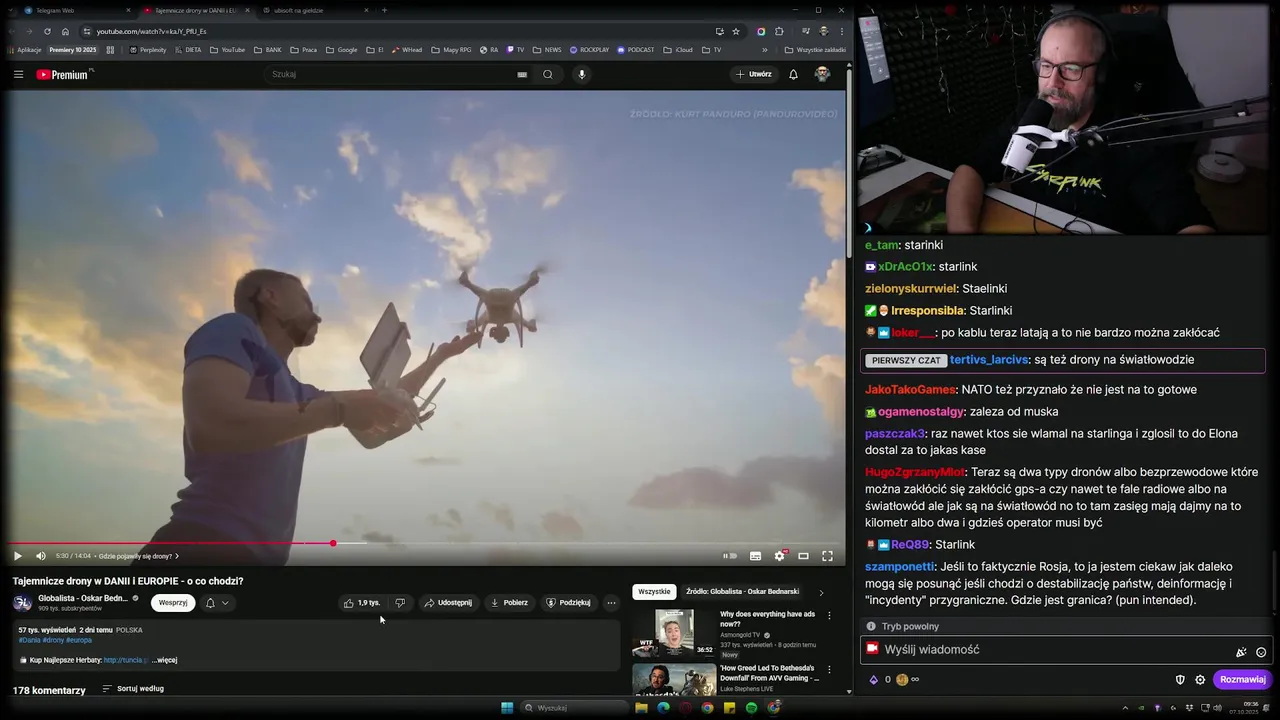Switch to 'ubisoft na giełdzie' tab
Screen dimensions: 1280x720
(316, 10)
